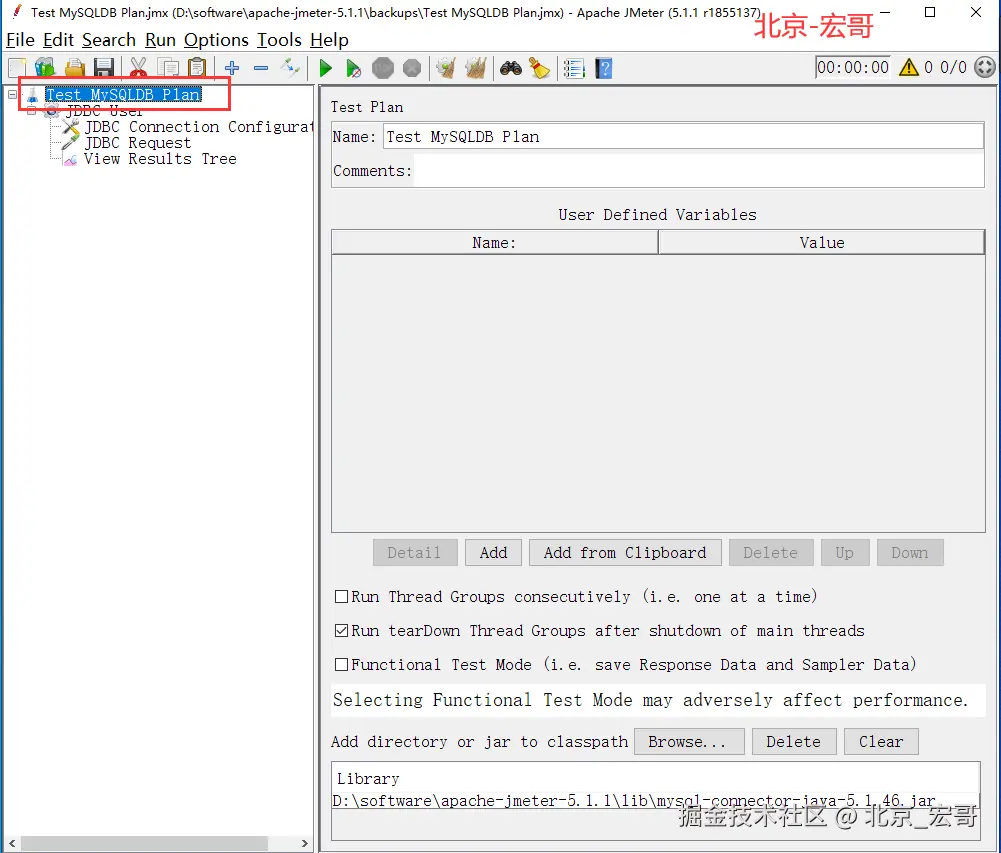Click the Cut scissors icon
The image size is (1001, 853).
[138, 68]
